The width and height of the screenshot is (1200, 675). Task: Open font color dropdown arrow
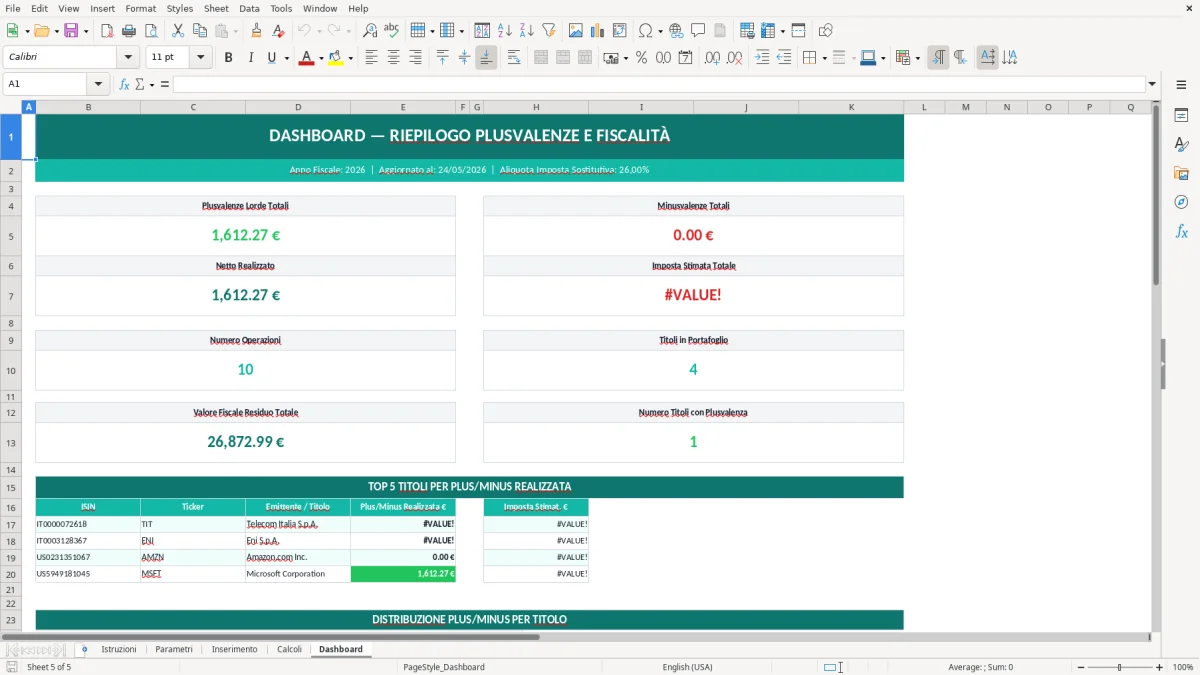pyautogui.click(x=321, y=58)
